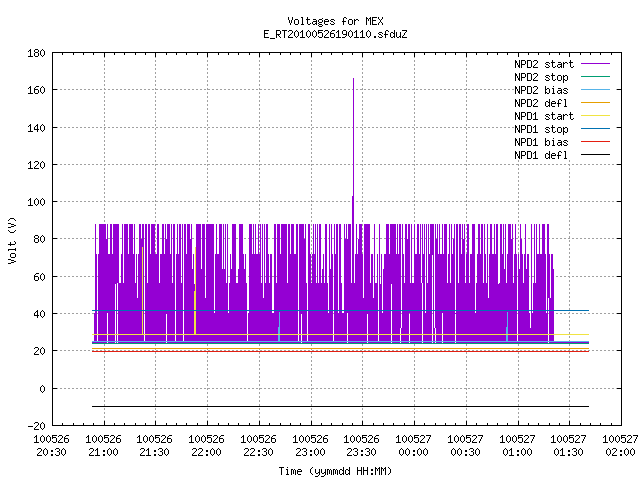Click the black NPD1 defl legend line
The image size is (640, 480).
coord(596,155)
